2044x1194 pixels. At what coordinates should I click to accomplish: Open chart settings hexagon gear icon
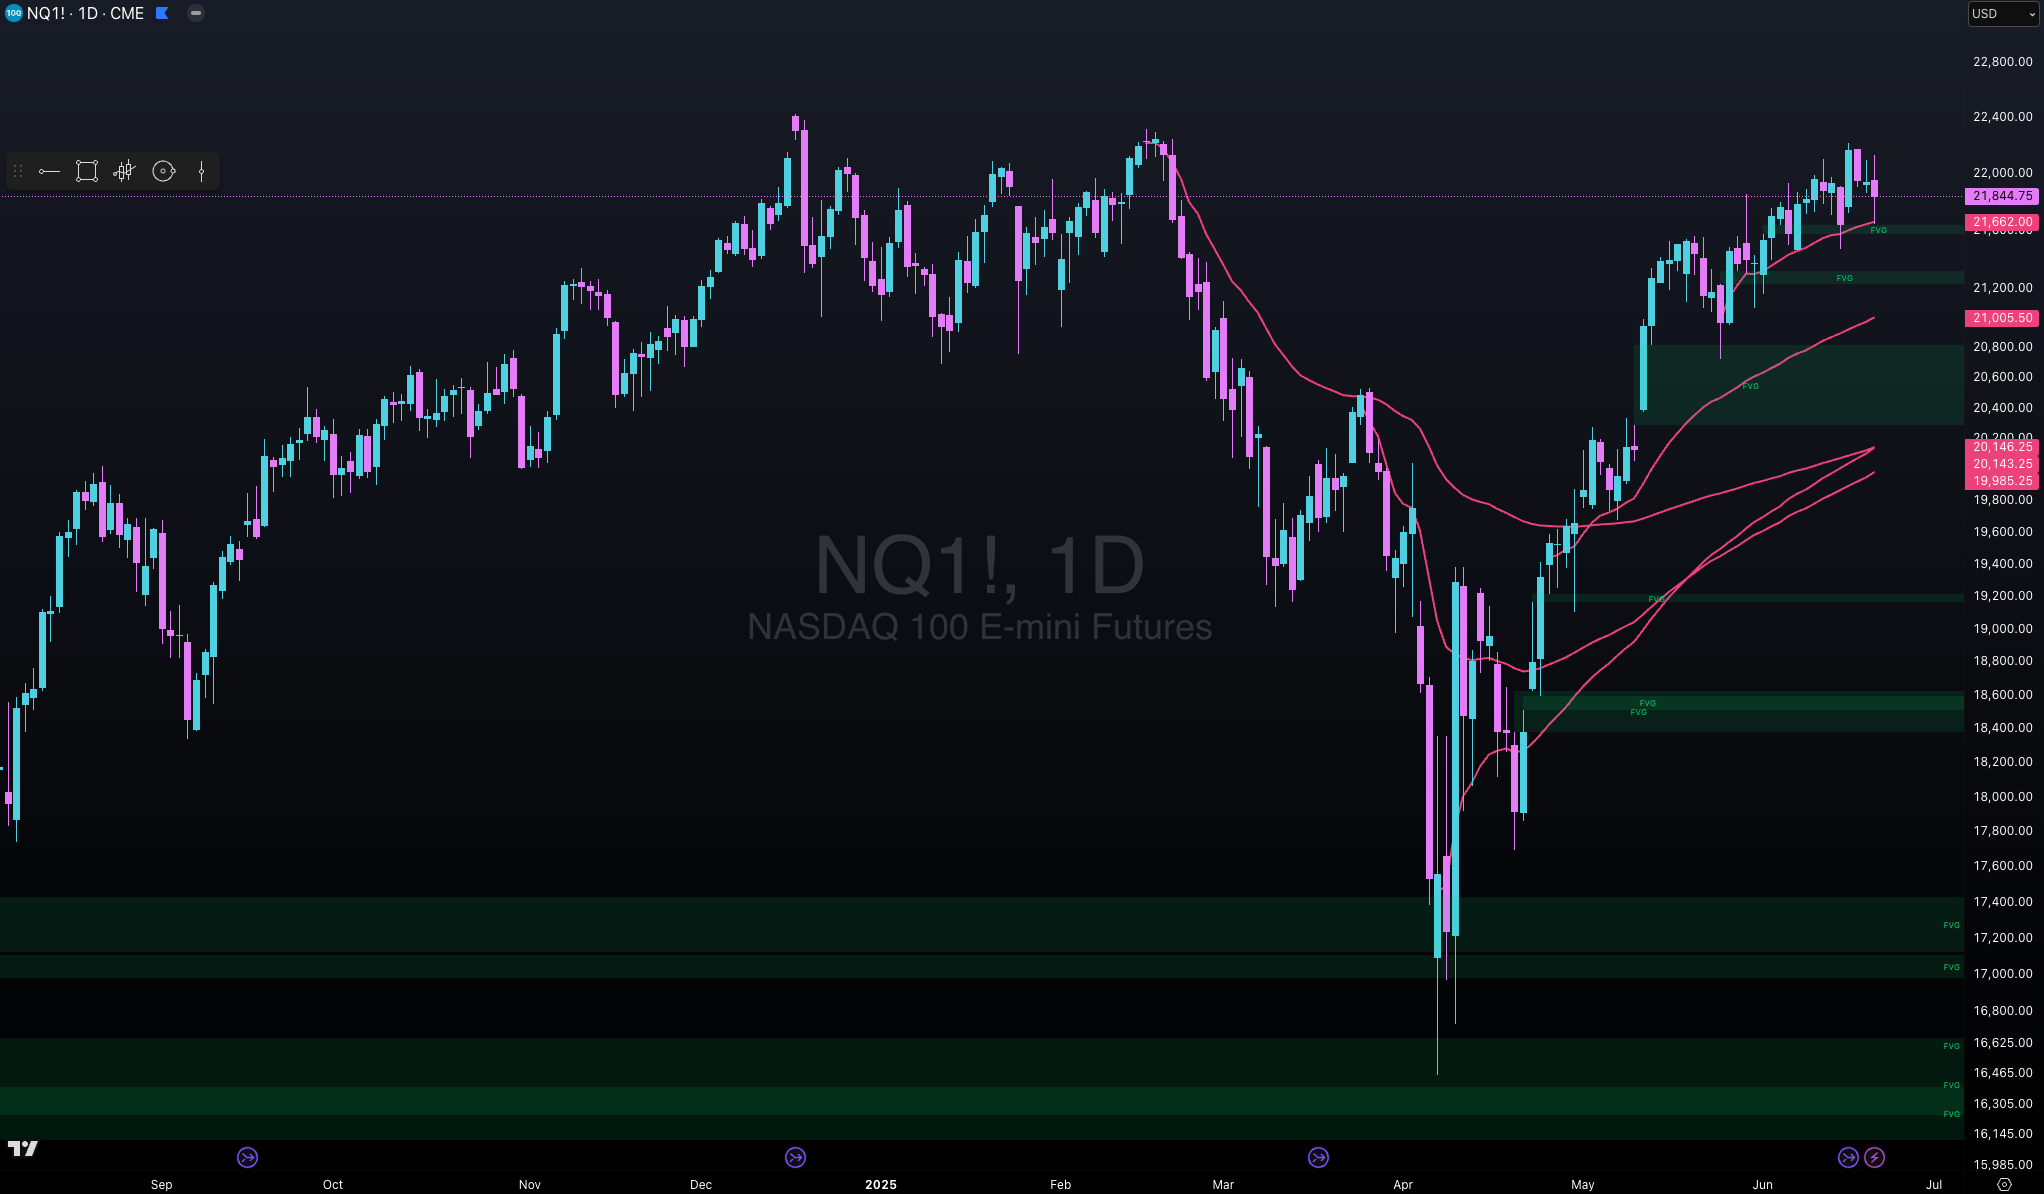tap(2004, 1184)
